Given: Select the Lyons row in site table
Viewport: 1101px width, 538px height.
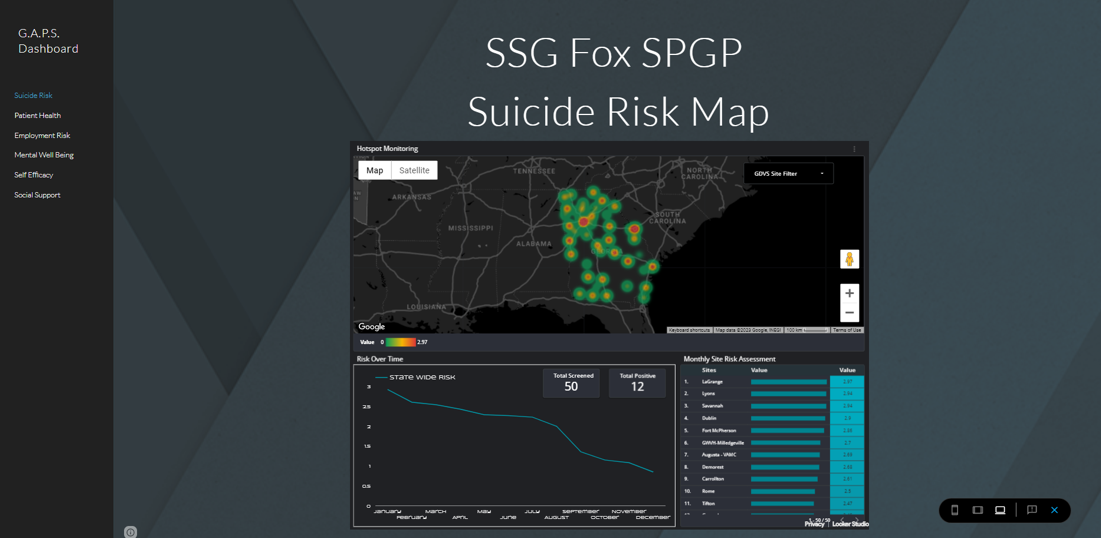Looking at the screenshot, I should (x=772, y=394).
